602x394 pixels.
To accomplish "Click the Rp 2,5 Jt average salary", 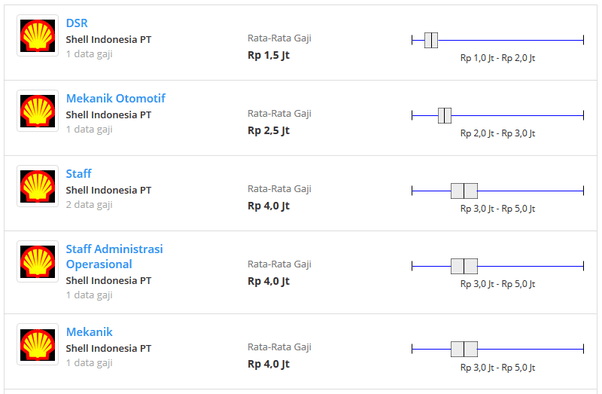I will point(268,131).
